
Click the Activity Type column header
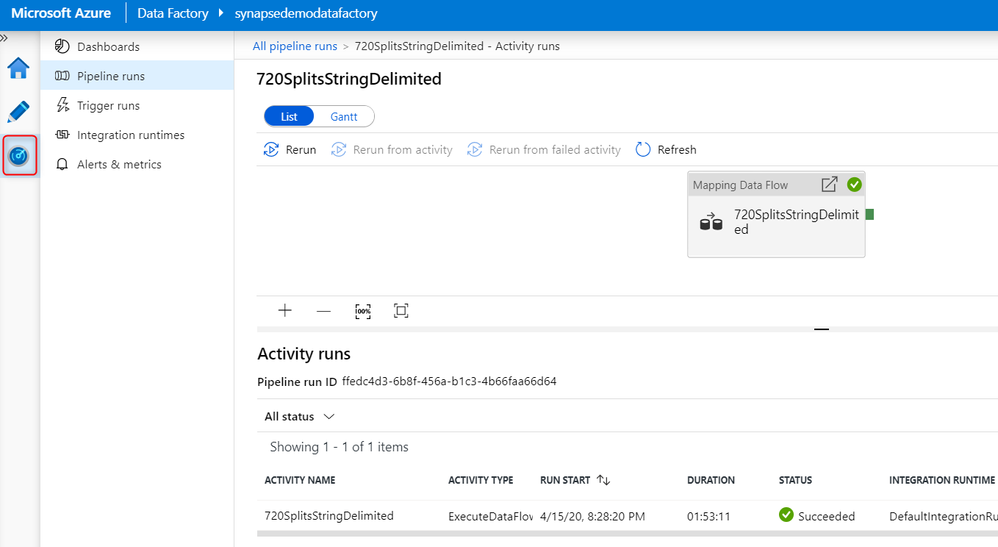coord(481,480)
